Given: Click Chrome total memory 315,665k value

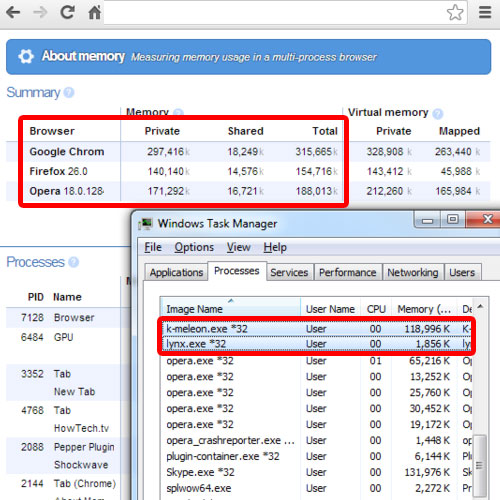Looking at the screenshot, I should pyautogui.click(x=316, y=152).
